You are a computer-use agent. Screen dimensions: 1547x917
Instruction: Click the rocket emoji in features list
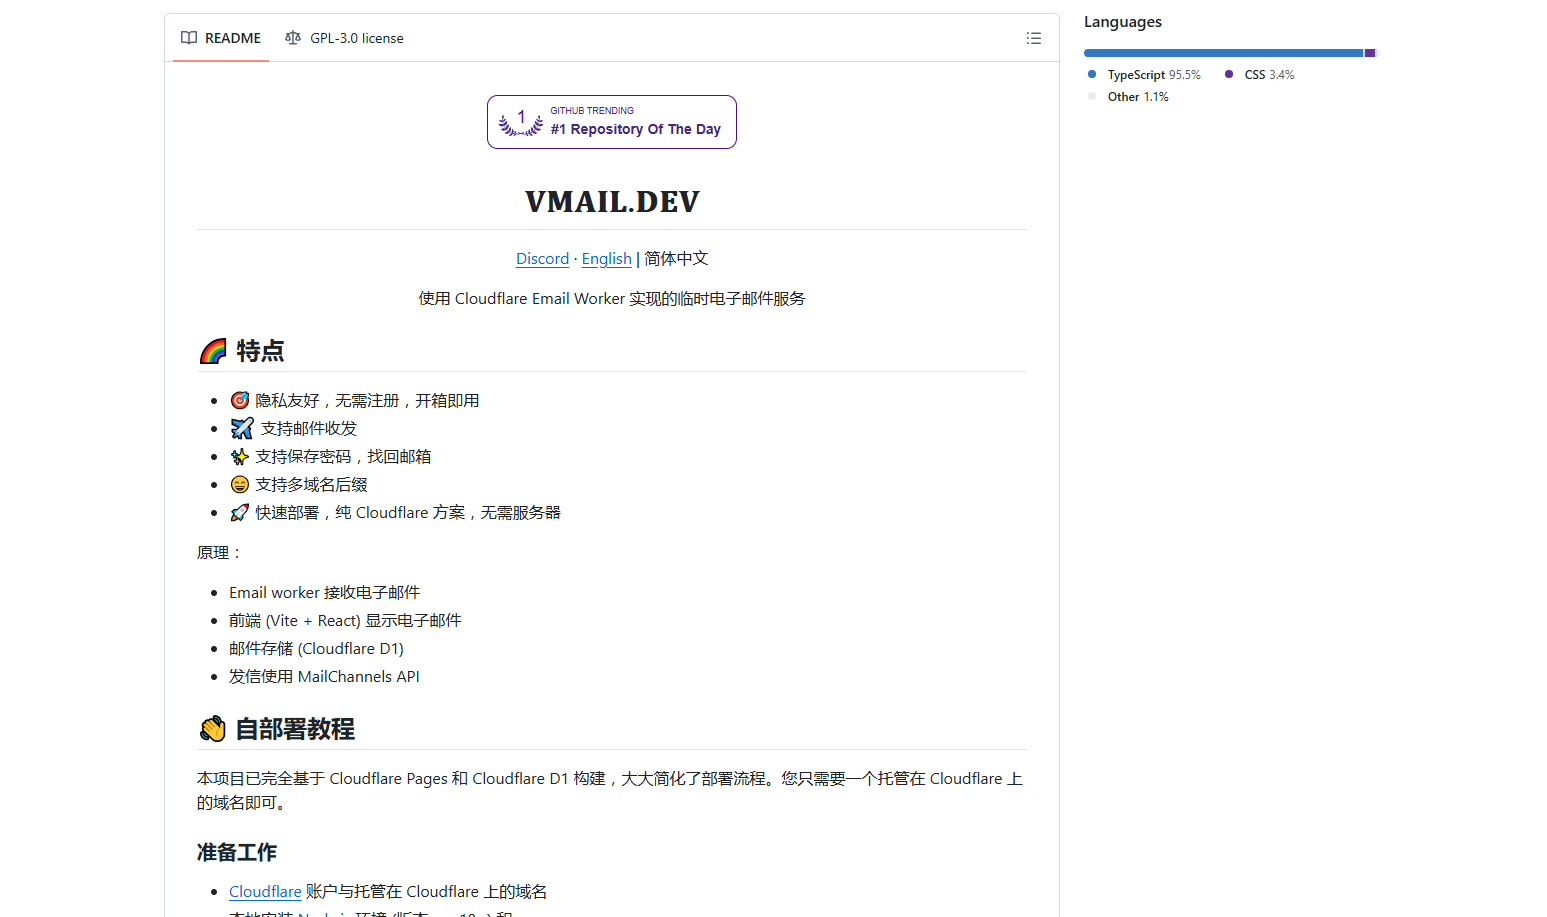click(x=240, y=513)
